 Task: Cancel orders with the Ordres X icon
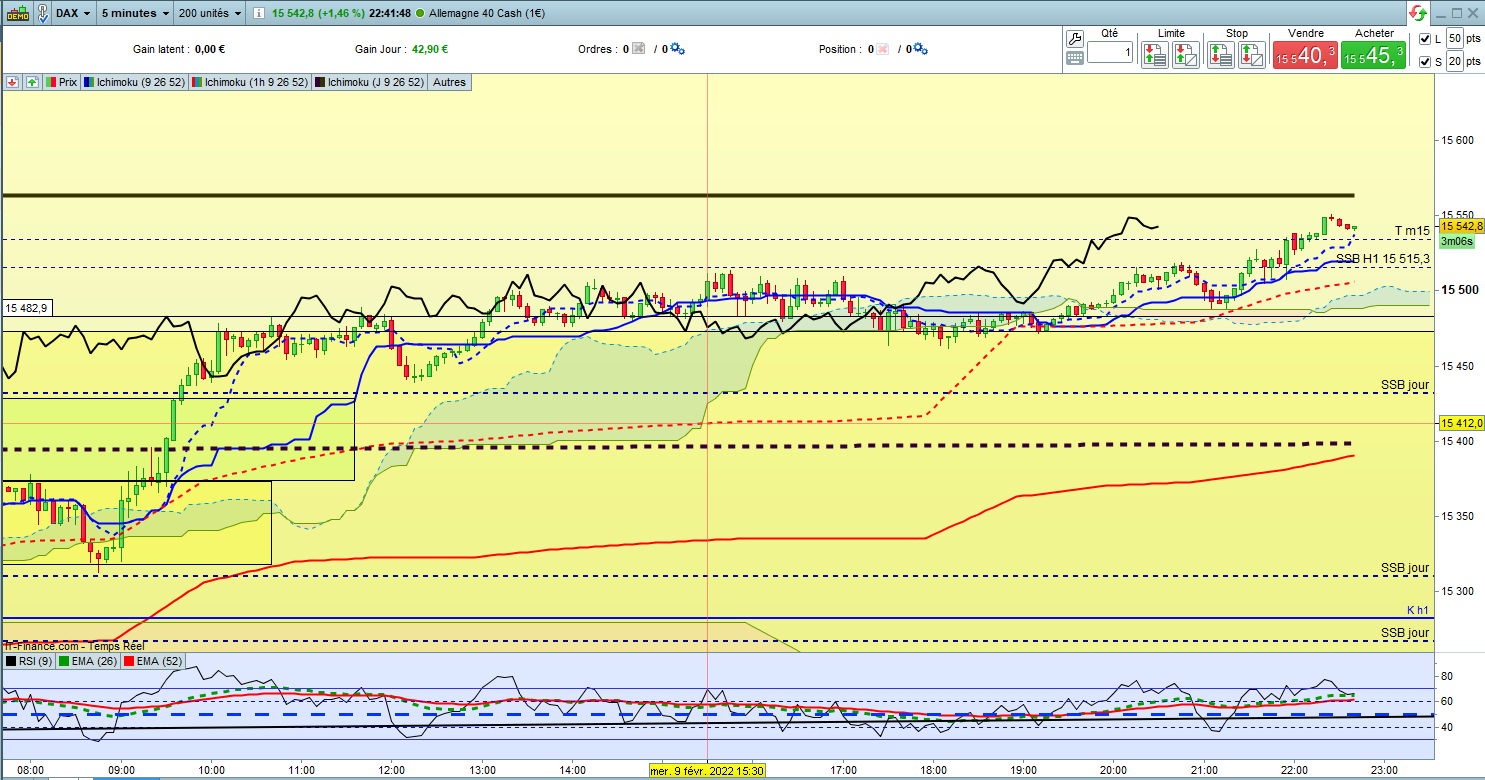click(x=639, y=49)
